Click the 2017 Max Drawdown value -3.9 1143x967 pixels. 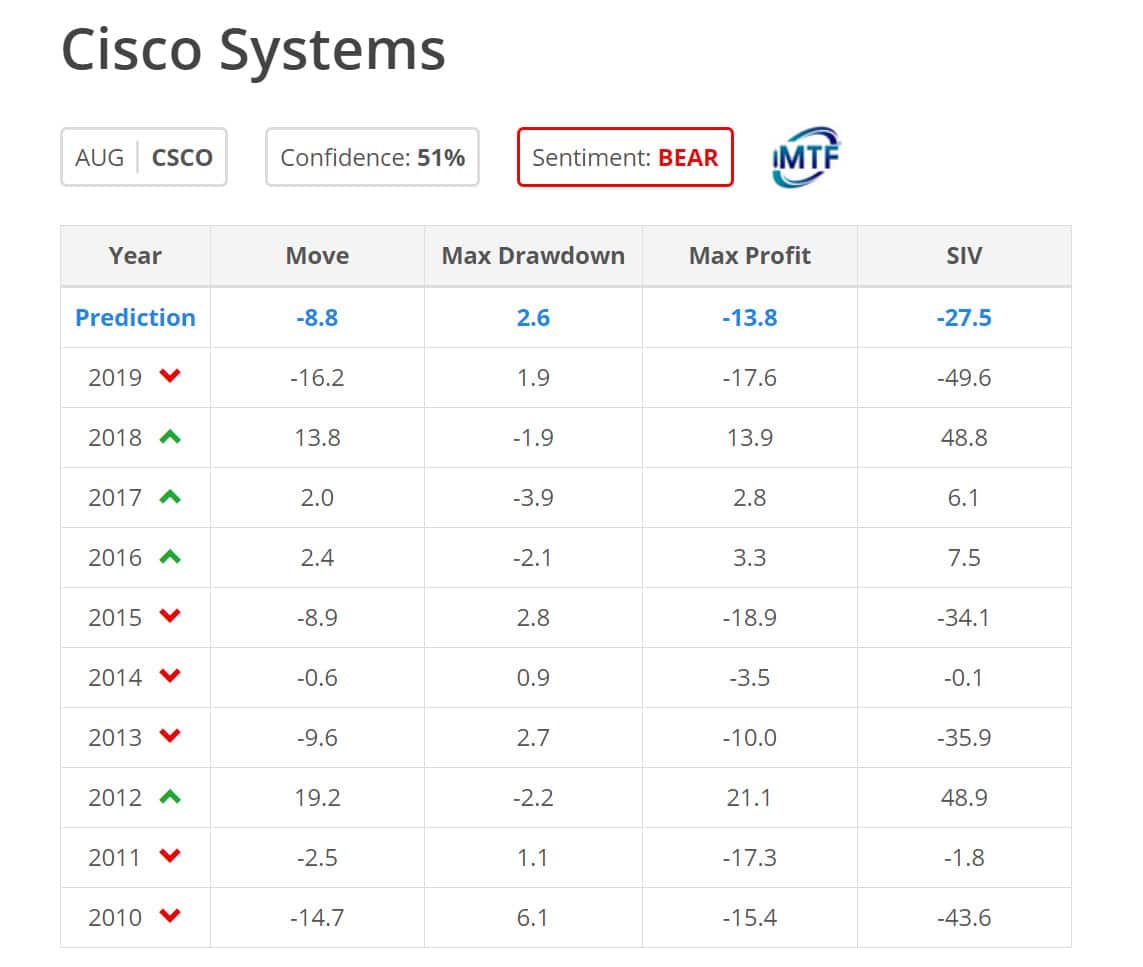click(534, 498)
